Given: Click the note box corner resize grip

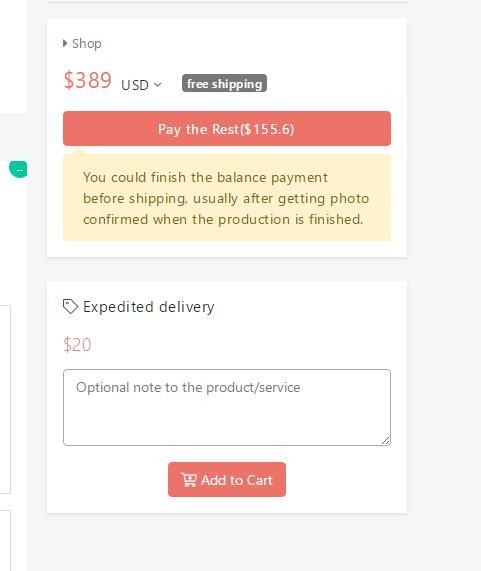Looking at the screenshot, I should (386, 441).
